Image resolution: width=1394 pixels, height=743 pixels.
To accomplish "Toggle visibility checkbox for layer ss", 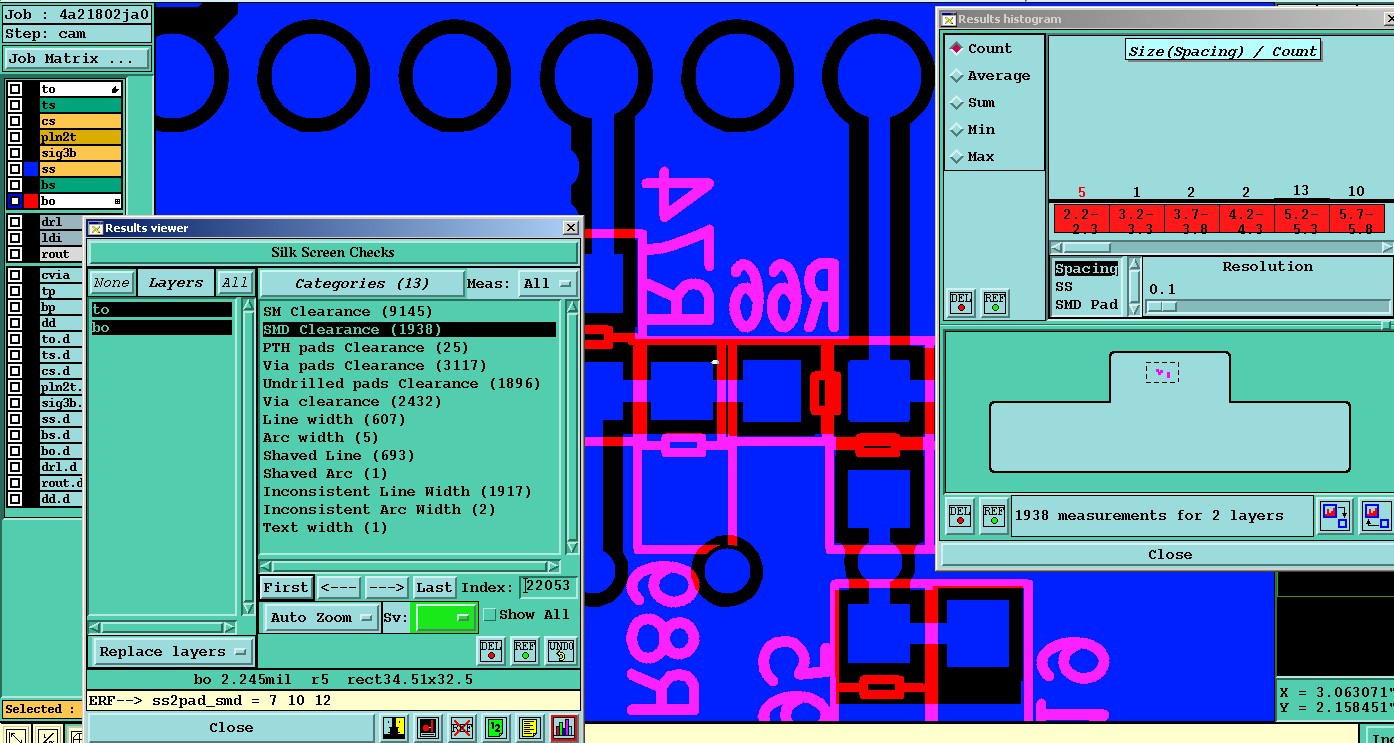I will pyautogui.click(x=15, y=169).
